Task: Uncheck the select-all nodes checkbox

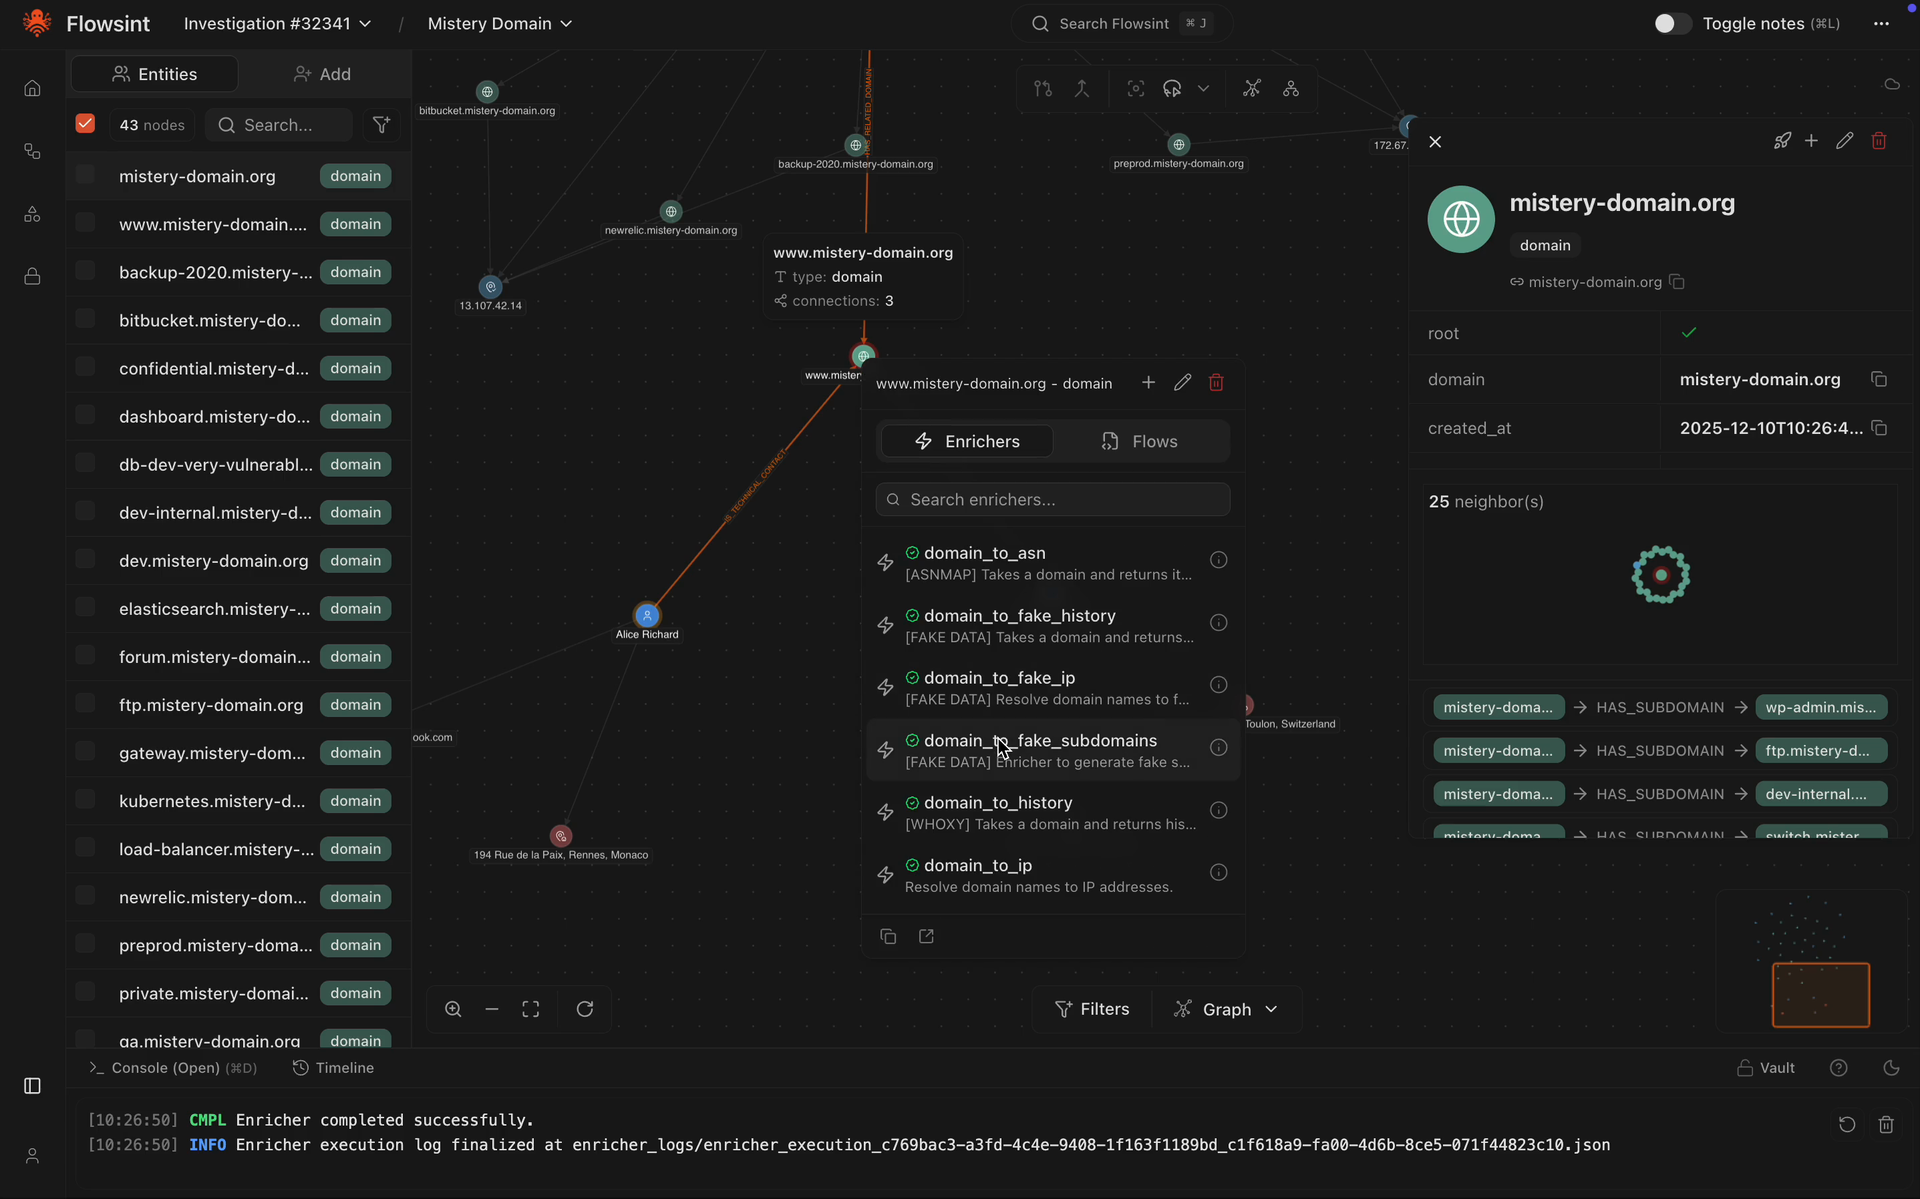Action: 85,124
